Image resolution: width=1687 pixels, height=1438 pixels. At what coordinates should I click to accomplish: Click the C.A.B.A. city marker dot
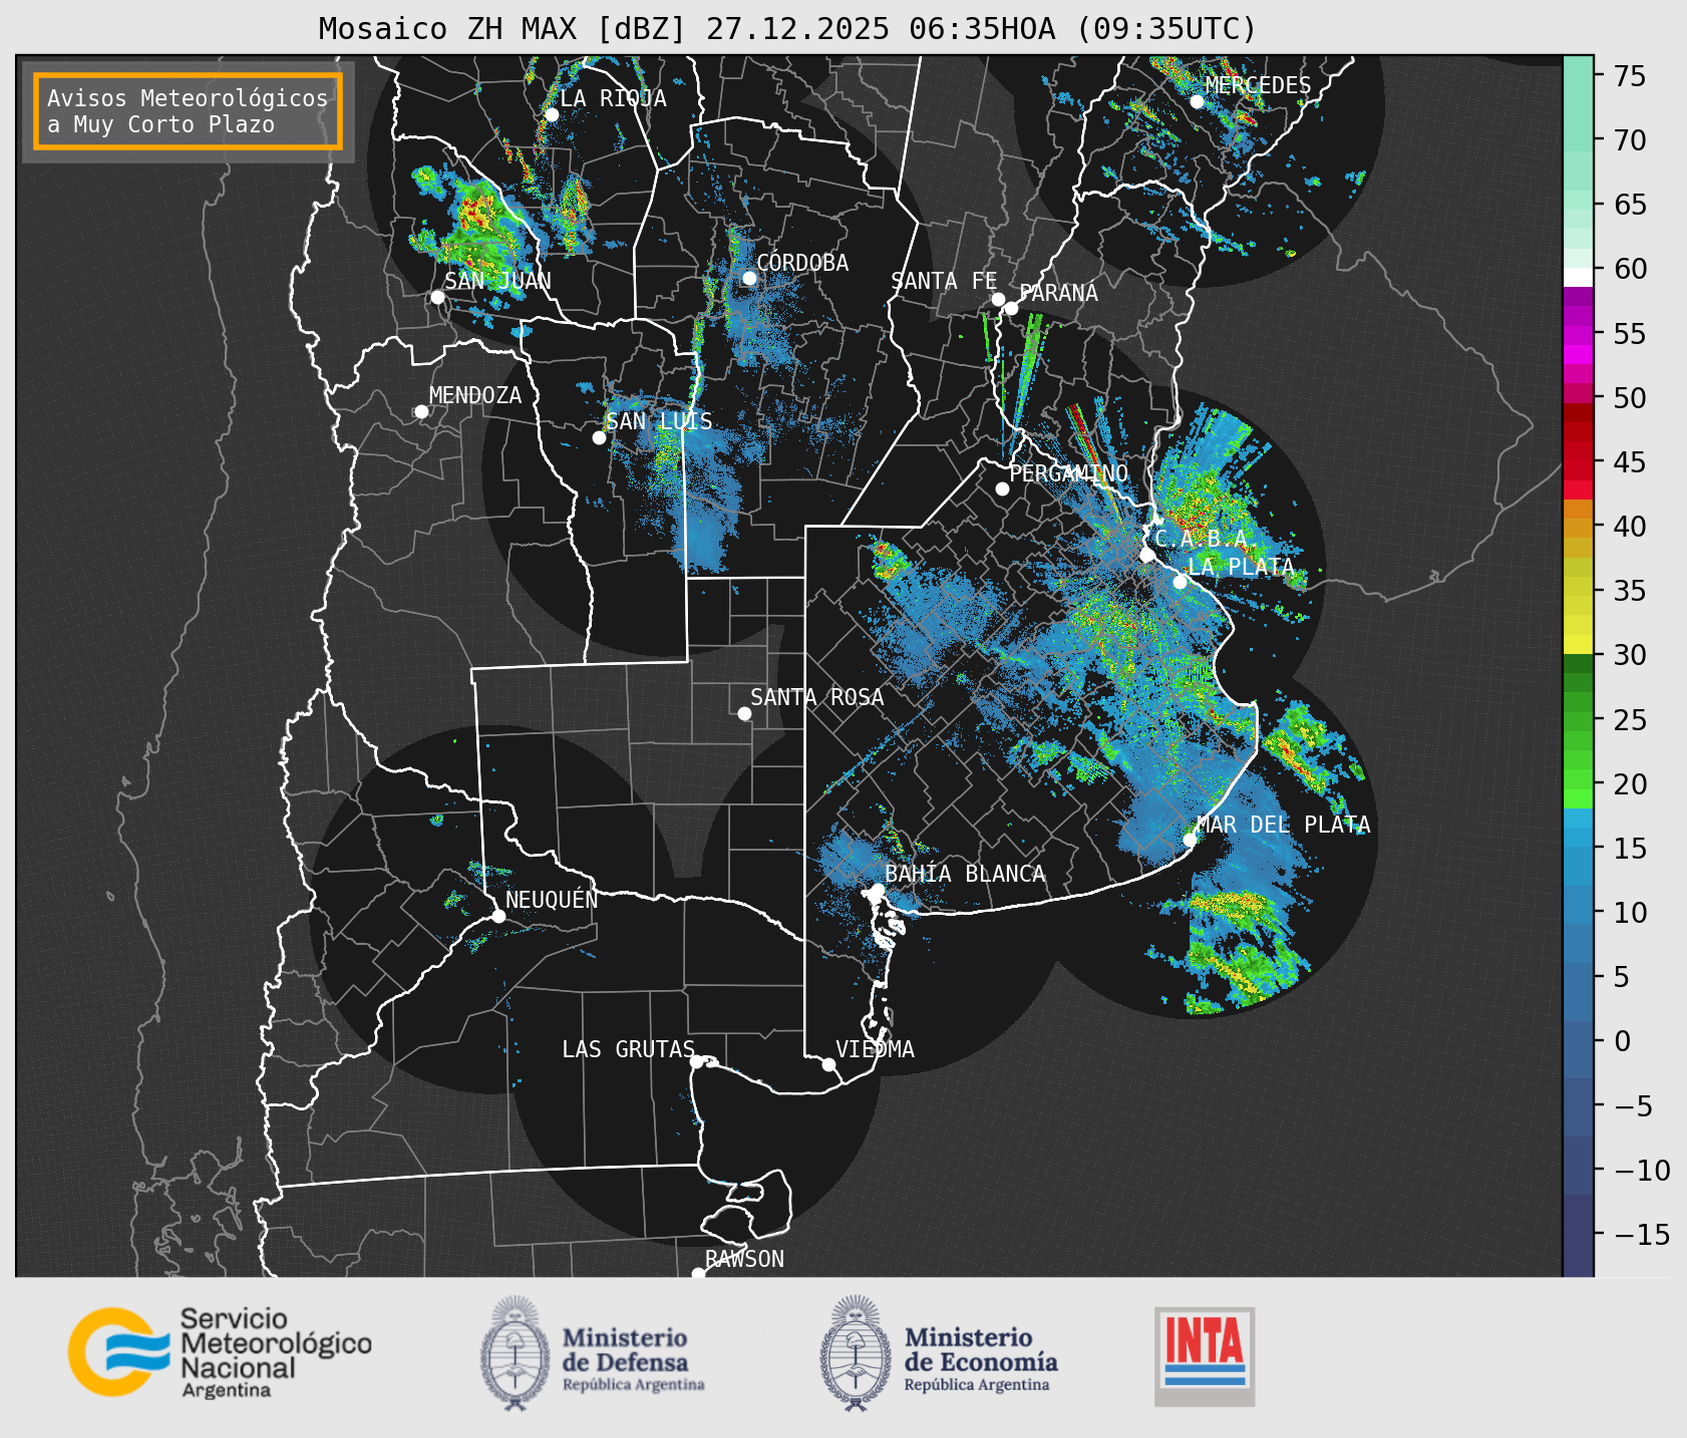[x=1147, y=555]
